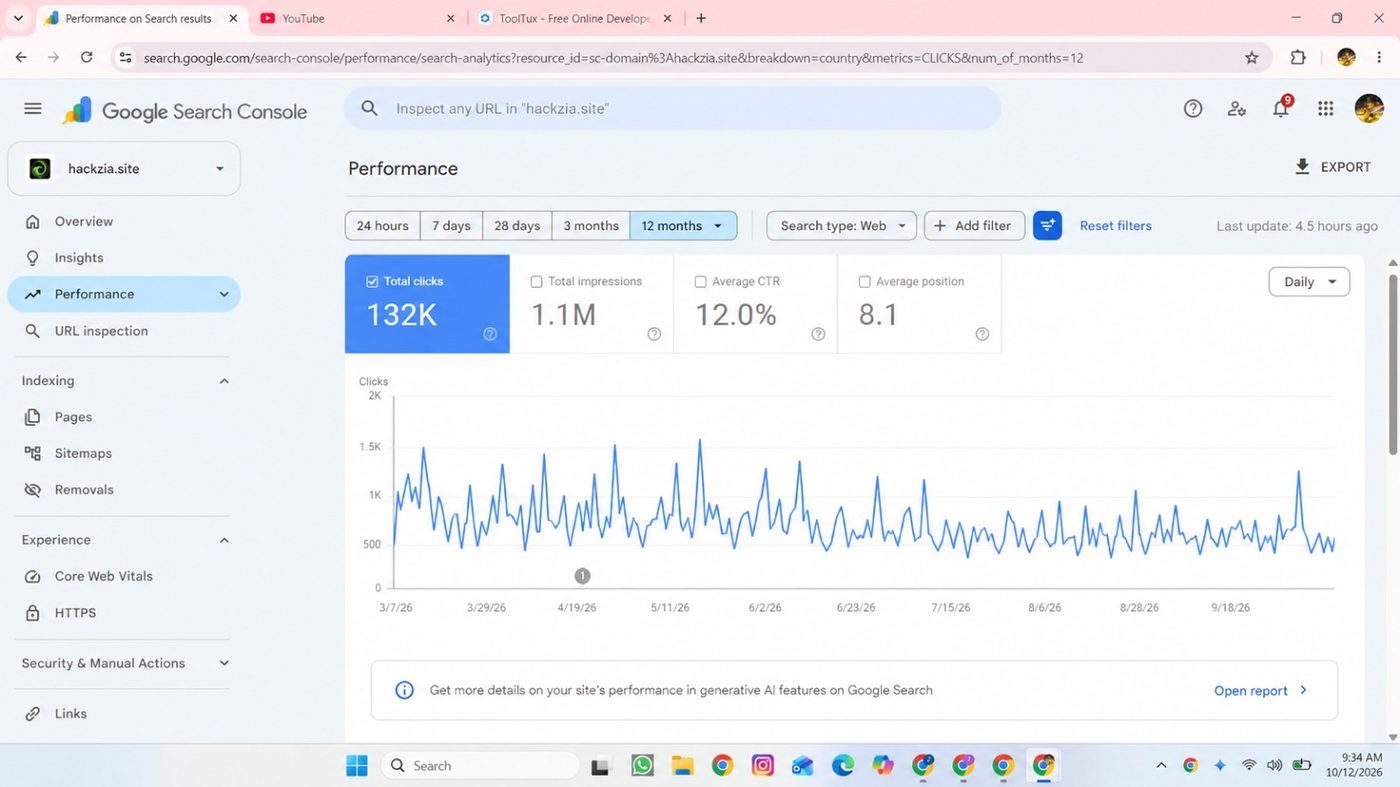Switch to the YouTube browser tab

[355, 18]
